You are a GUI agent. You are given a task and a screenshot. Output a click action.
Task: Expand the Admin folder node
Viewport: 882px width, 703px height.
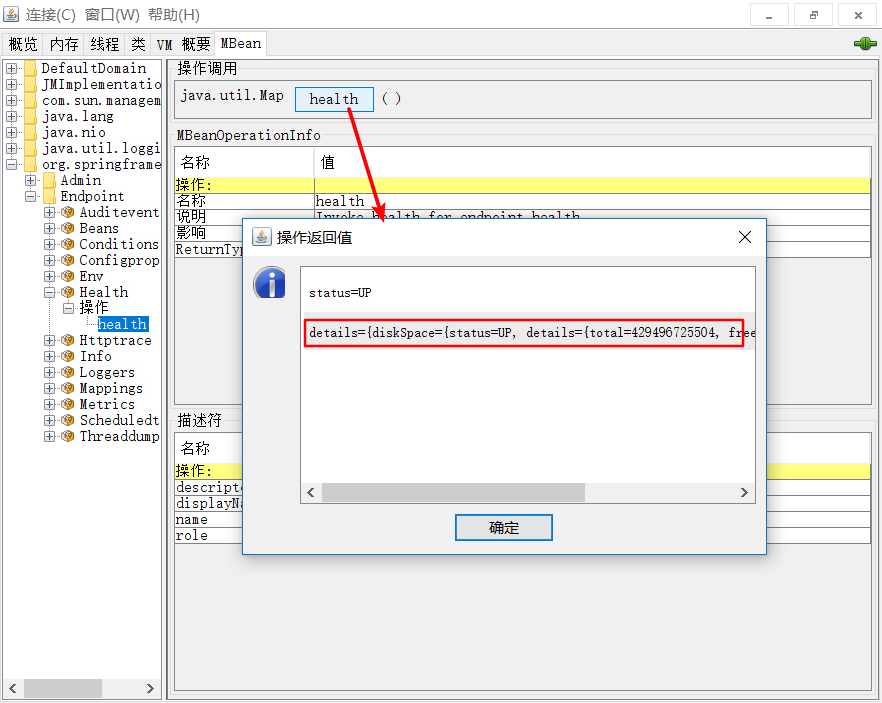click(x=31, y=180)
